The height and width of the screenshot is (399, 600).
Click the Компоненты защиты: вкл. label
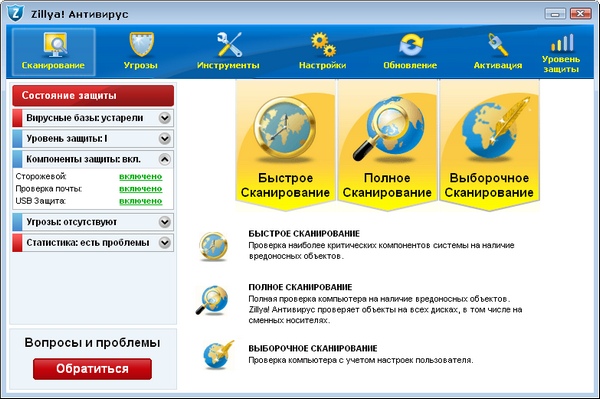click(83, 159)
